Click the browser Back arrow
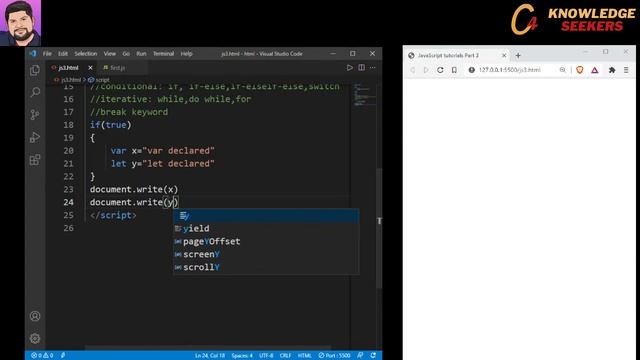The image size is (640, 360). coord(413,70)
